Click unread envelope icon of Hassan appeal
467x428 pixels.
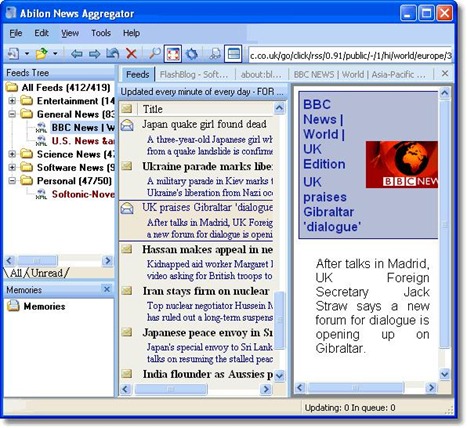[x=127, y=249]
